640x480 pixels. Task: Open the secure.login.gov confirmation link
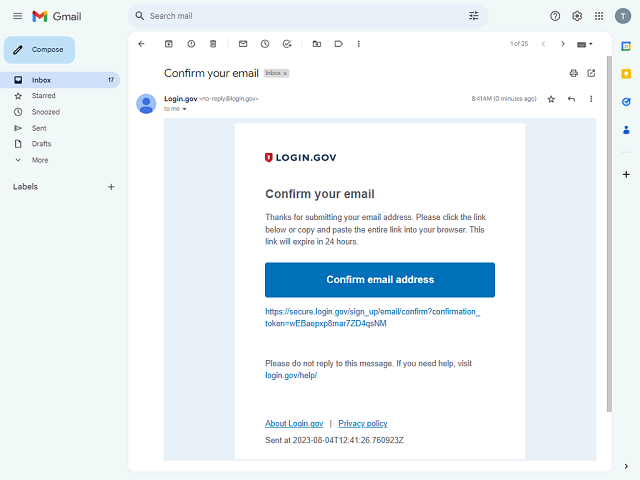point(372,318)
